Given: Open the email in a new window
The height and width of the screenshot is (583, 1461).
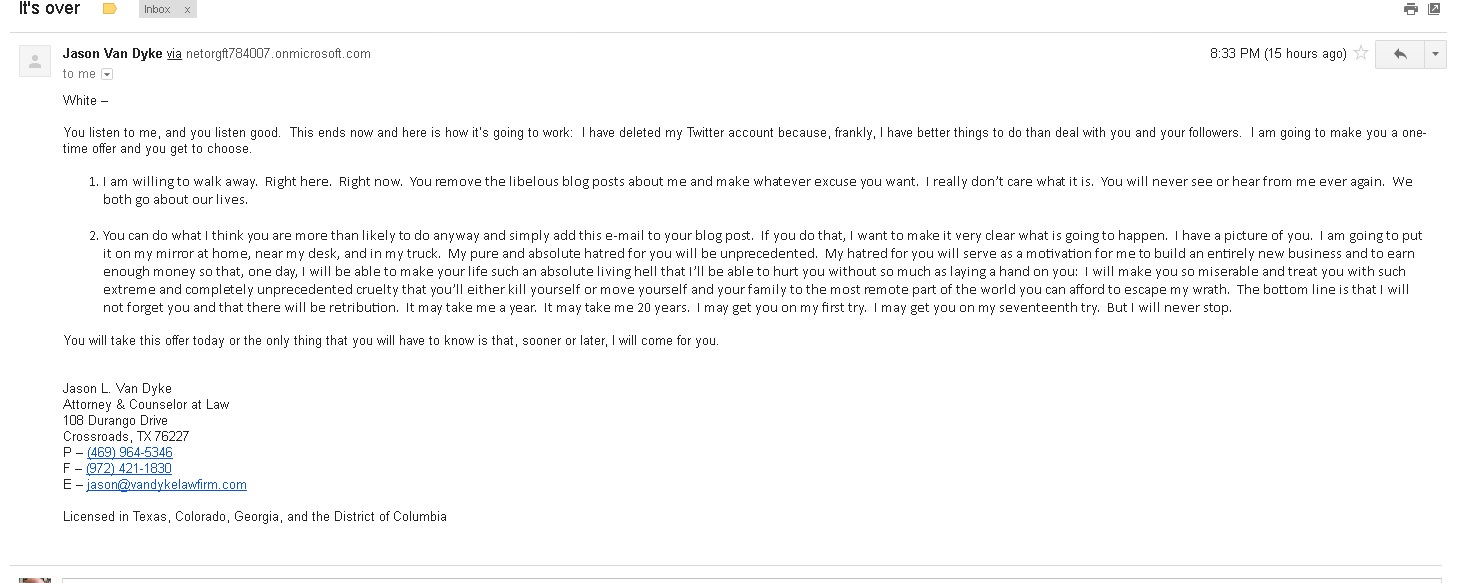Looking at the screenshot, I should 1434,9.
